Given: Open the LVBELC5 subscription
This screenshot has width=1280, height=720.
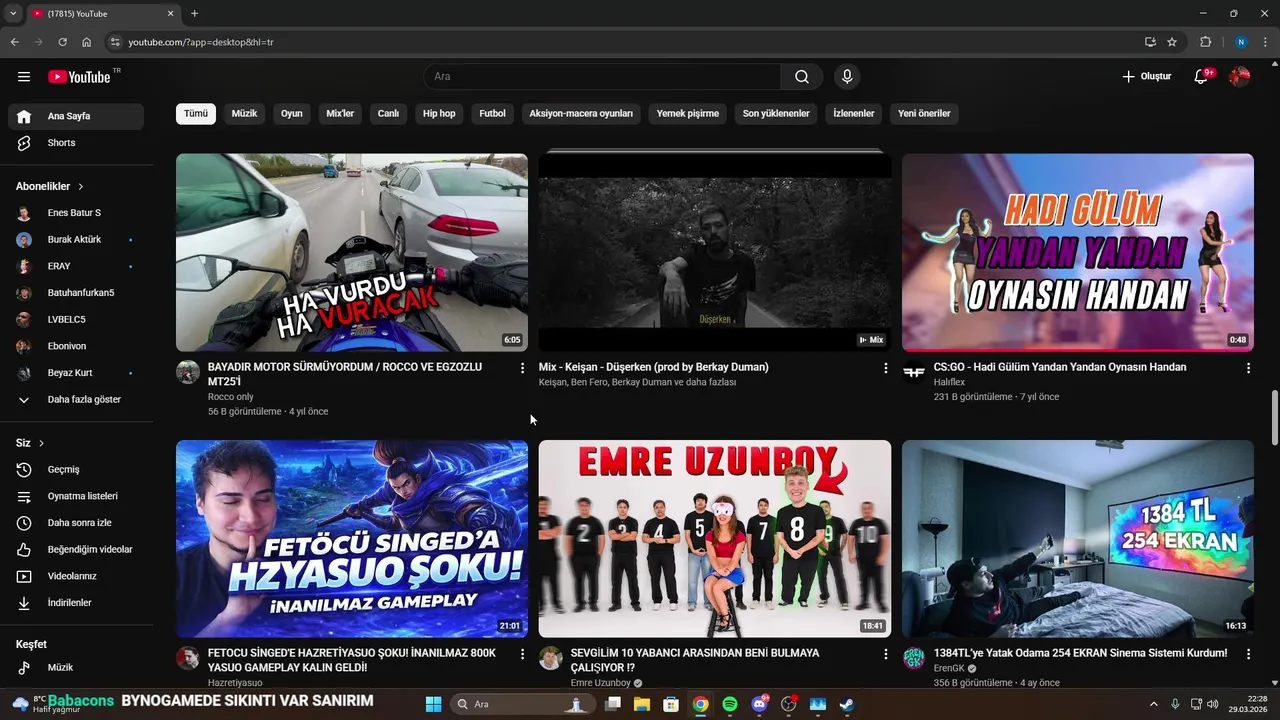Looking at the screenshot, I should [x=76, y=320].
